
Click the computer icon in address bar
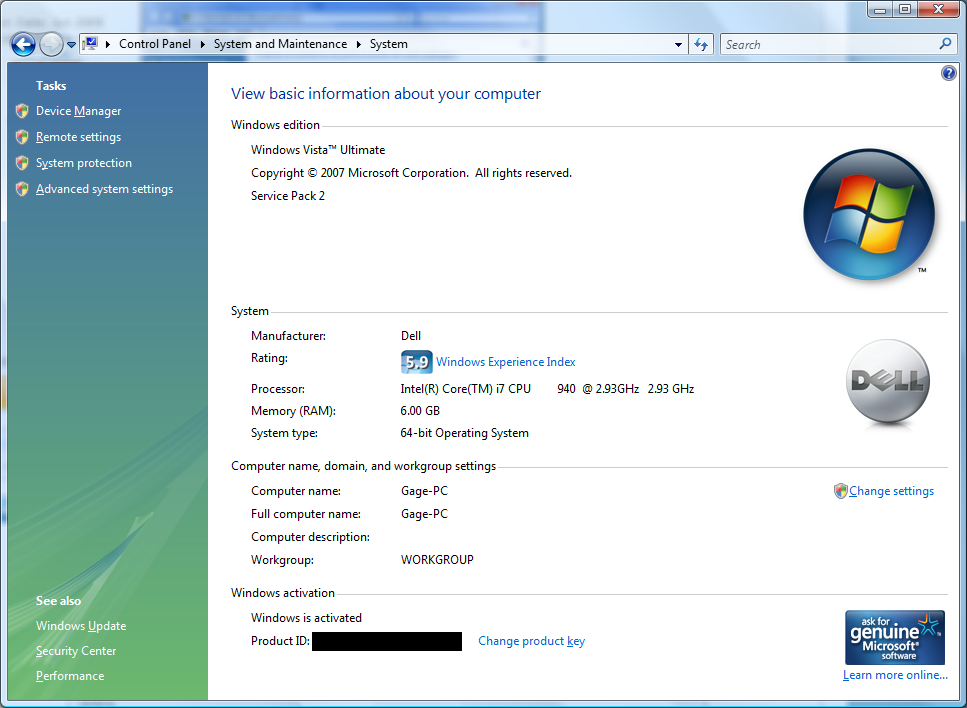coord(91,44)
